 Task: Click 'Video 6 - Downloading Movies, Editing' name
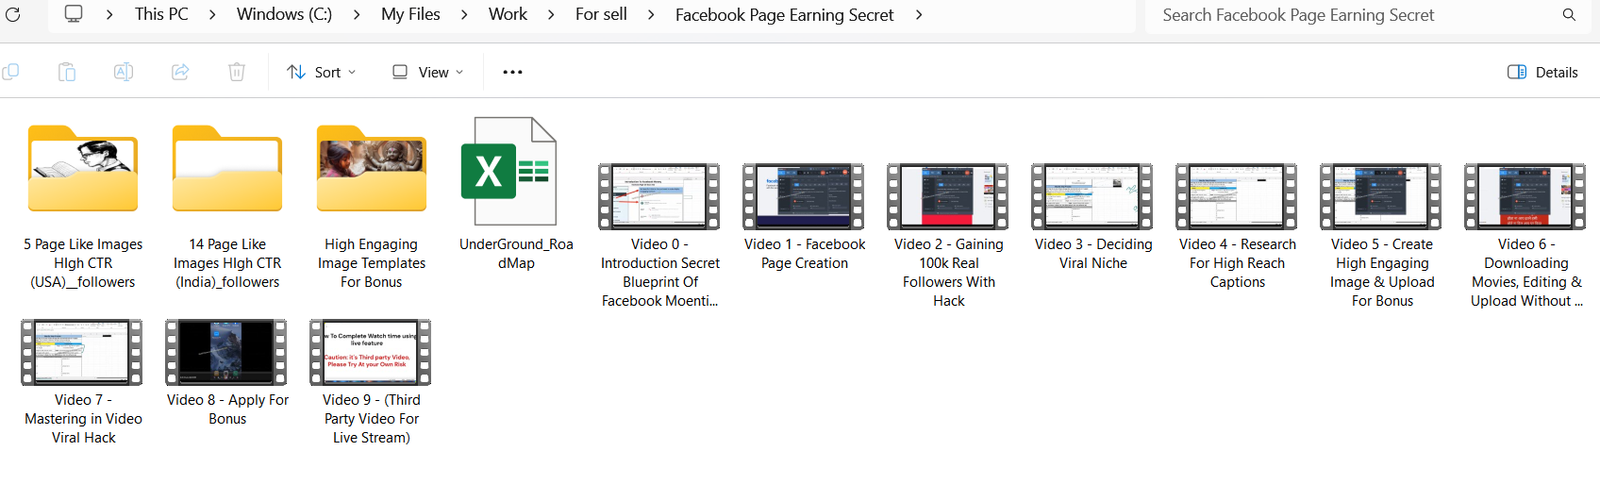click(1526, 272)
